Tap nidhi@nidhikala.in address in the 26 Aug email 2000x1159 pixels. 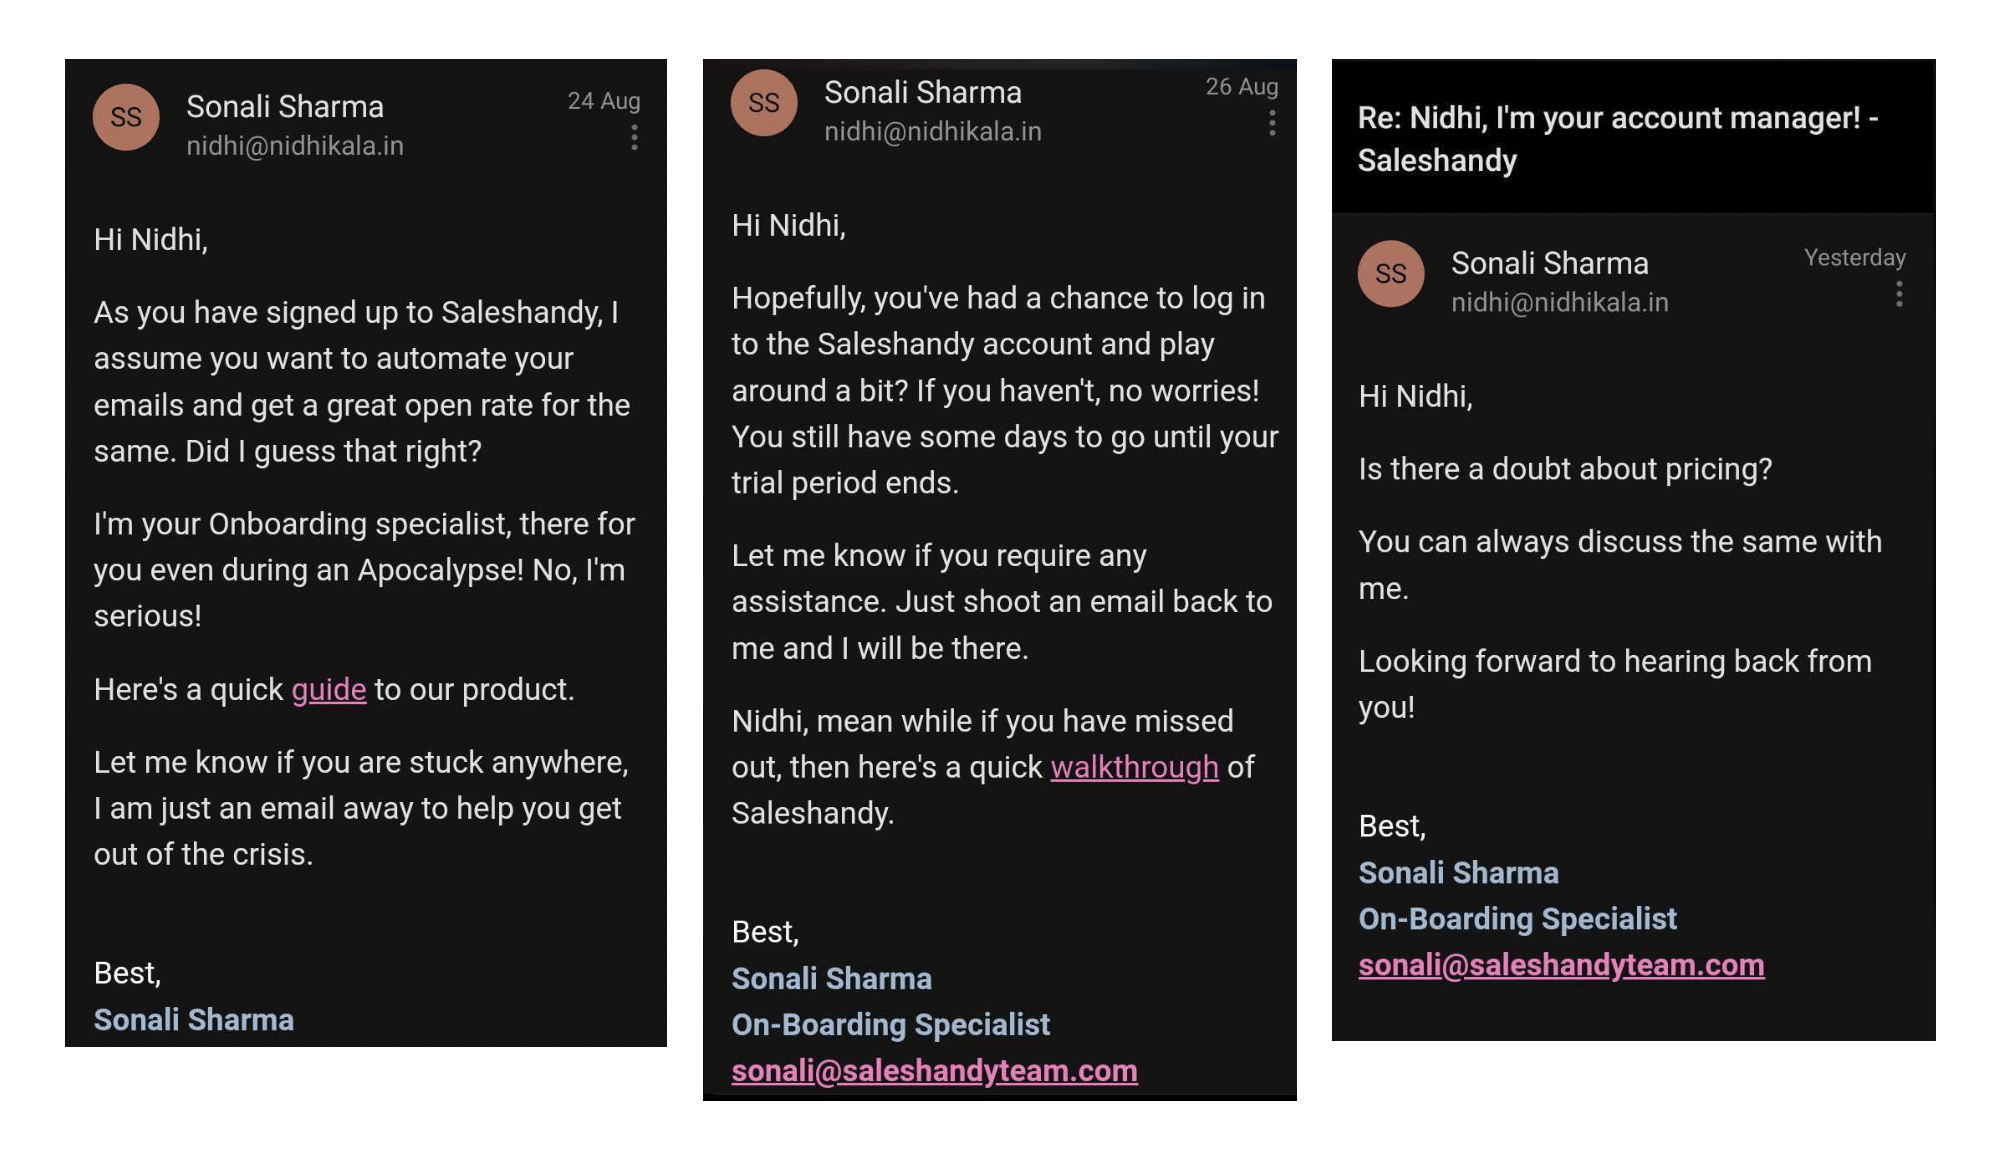(x=932, y=132)
